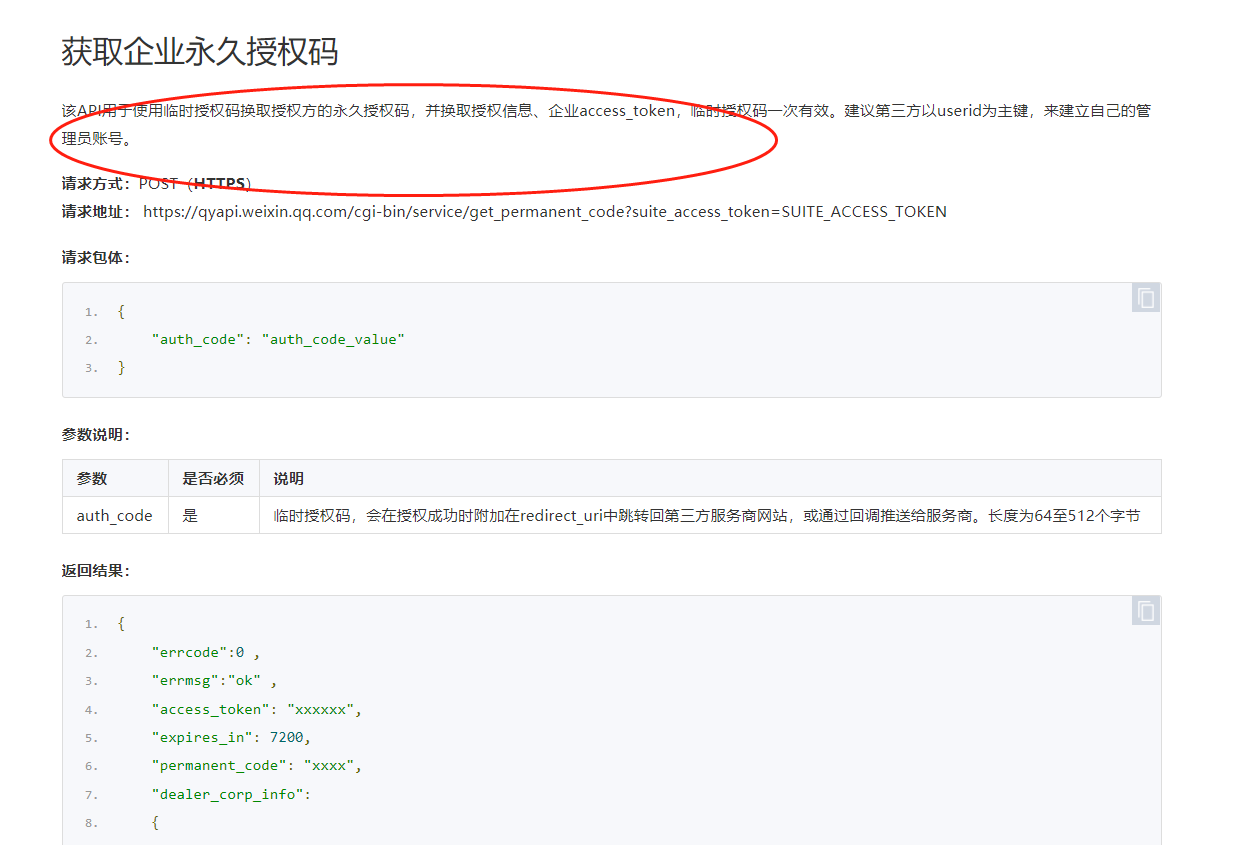Screen dimensions: 1250x845
Task: Click the 参数说明 label
Action: click(96, 434)
